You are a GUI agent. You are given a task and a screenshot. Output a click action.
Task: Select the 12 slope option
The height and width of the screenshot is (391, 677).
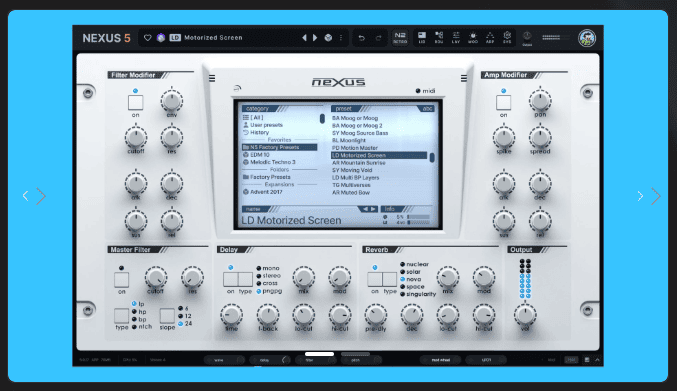coord(186,316)
